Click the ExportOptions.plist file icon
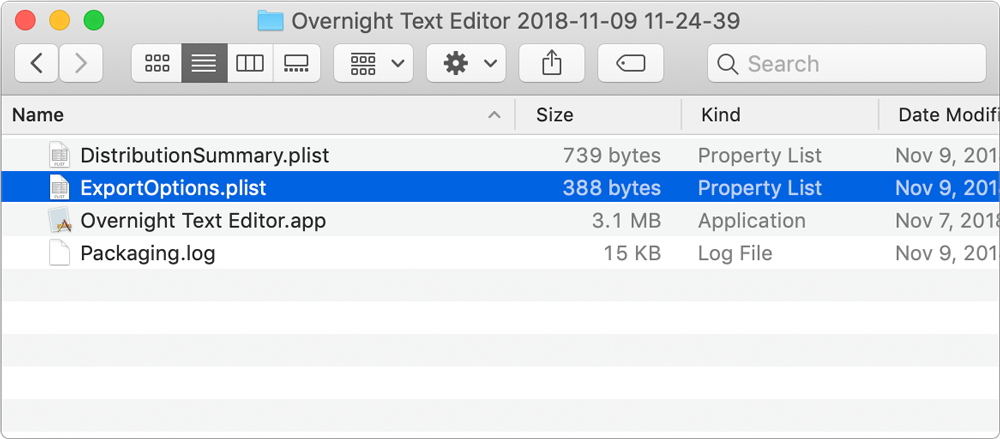The height and width of the screenshot is (439, 1000). tap(59, 188)
